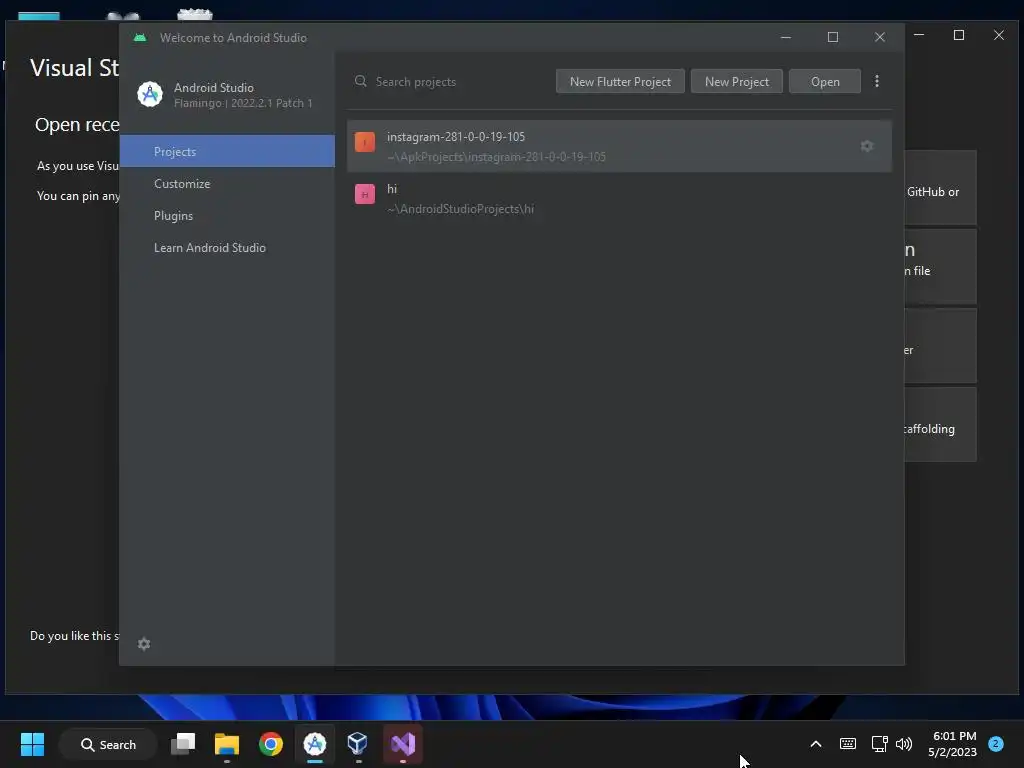Click the search magnifier icon
The height and width of the screenshot is (768, 1024).
360,81
